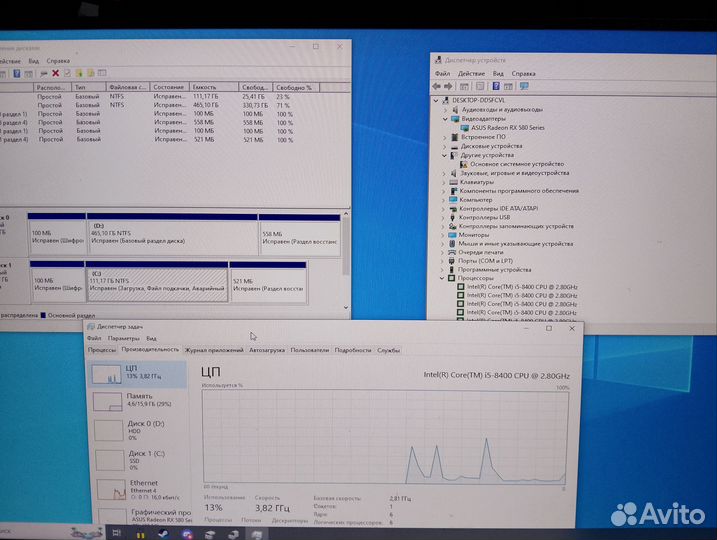Switch to the Пользователи tab

click(x=310, y=350)
